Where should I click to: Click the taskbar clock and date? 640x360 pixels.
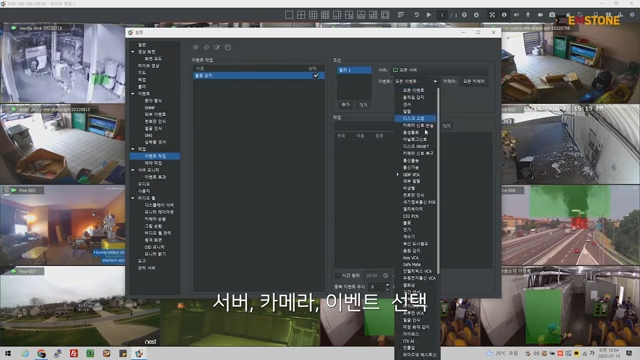tap(609, 353)
